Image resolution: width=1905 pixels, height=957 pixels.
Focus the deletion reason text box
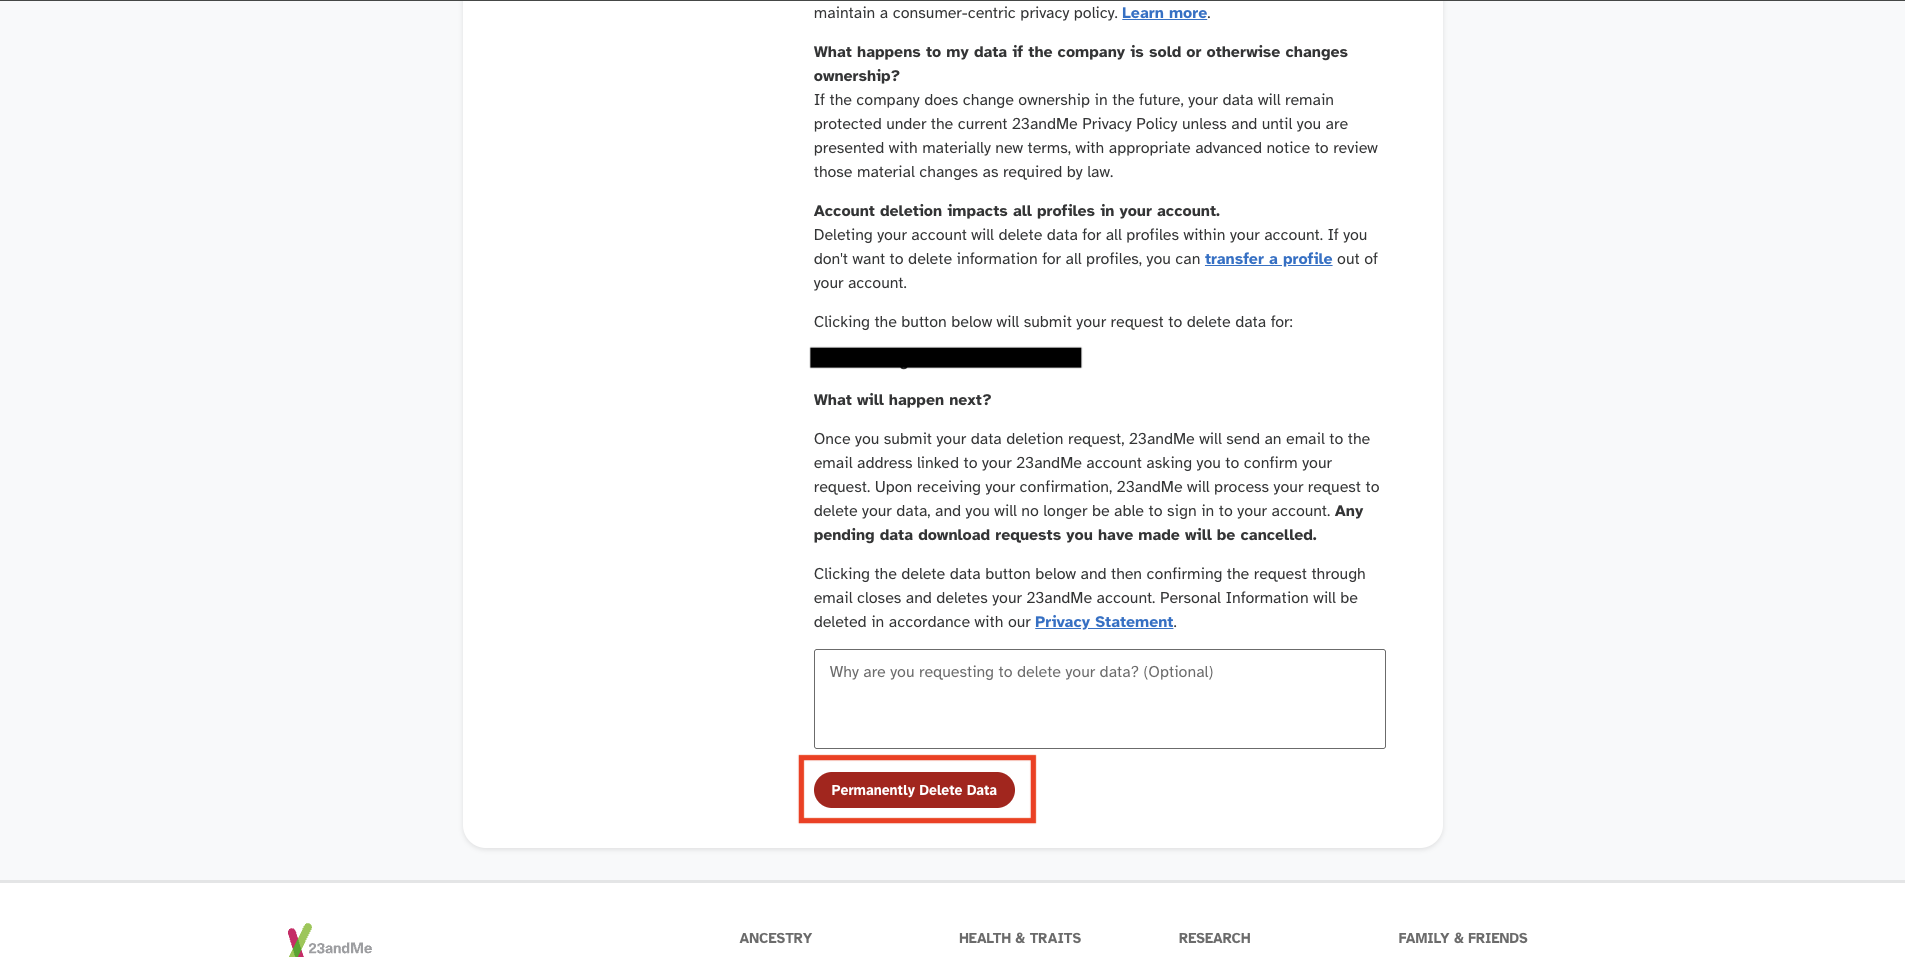(1099, 699)
